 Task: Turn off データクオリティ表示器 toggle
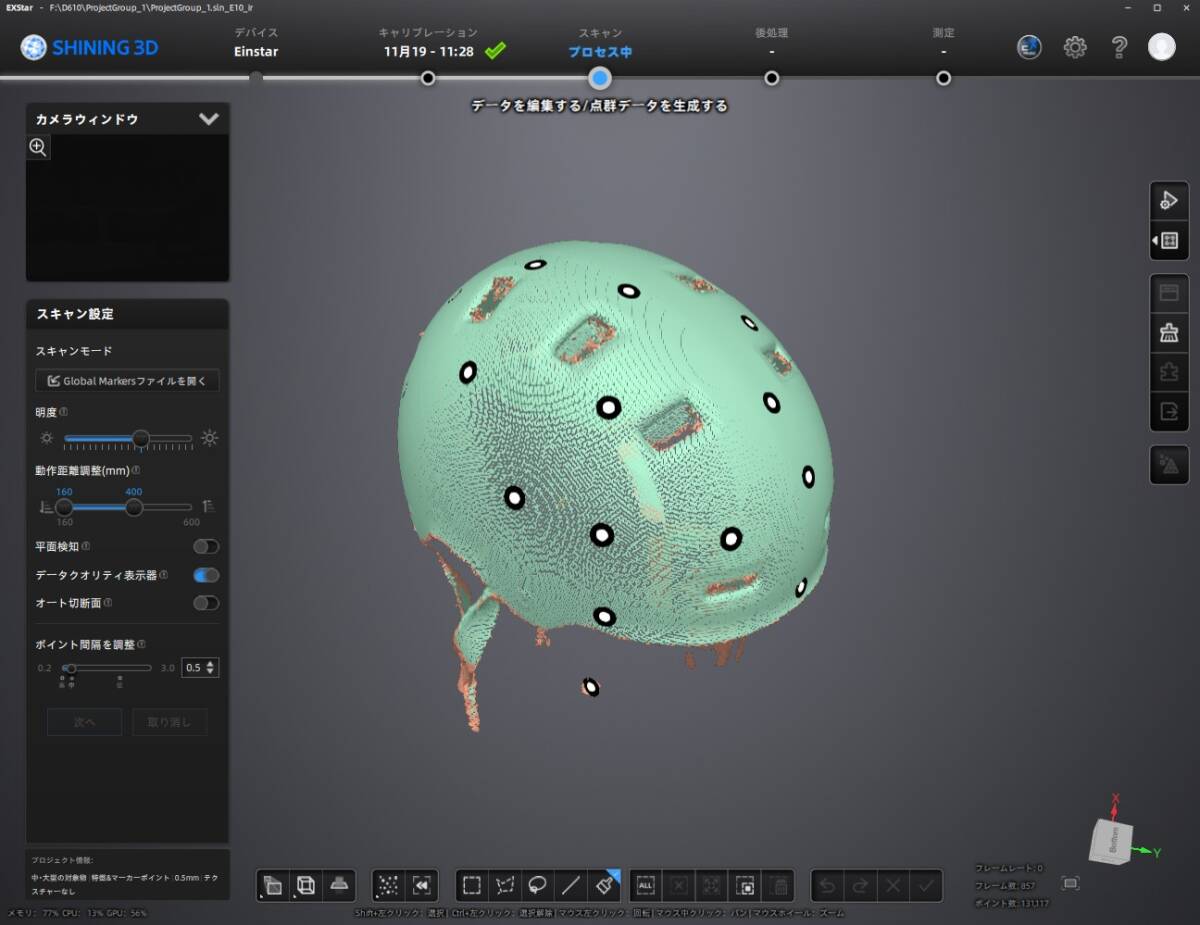[206, 575]
